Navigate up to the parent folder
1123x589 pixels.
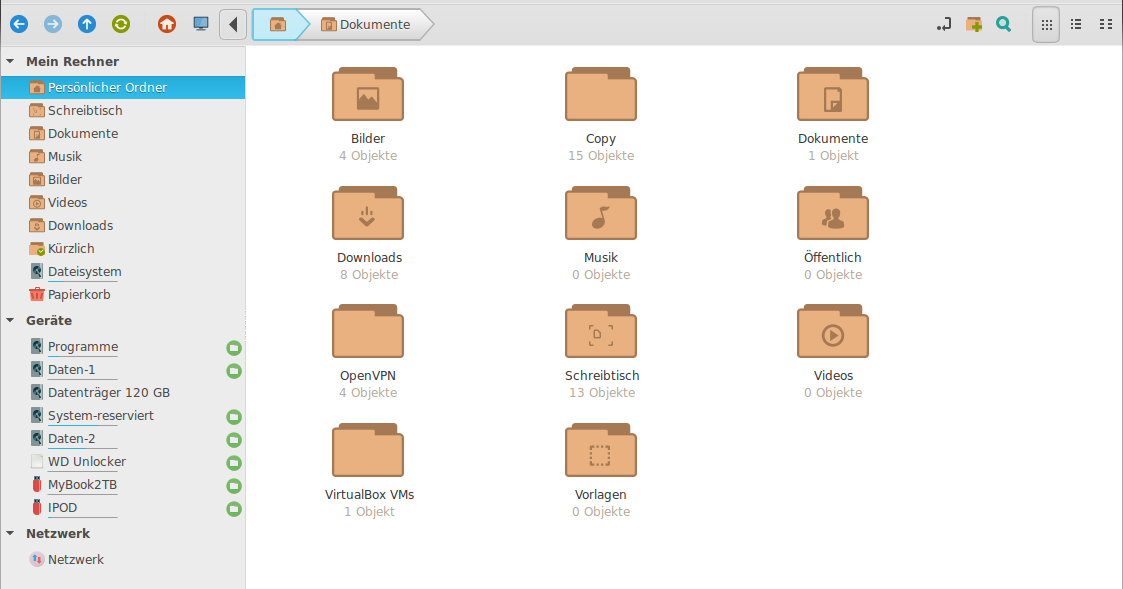point(87,24)
